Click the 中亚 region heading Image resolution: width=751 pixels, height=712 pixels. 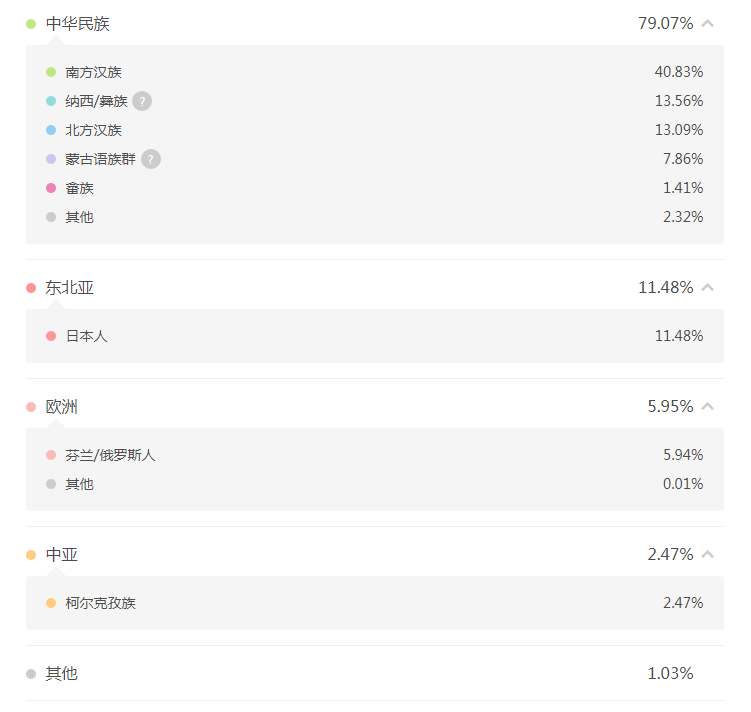pyautogui.click(x=62, y=555)
